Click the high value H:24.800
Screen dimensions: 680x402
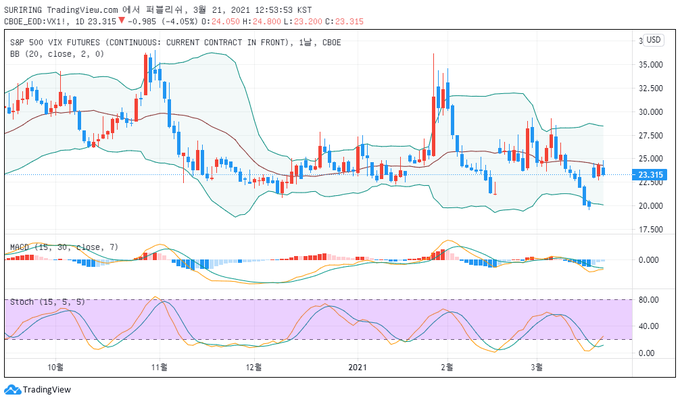[x=262, y=21]
